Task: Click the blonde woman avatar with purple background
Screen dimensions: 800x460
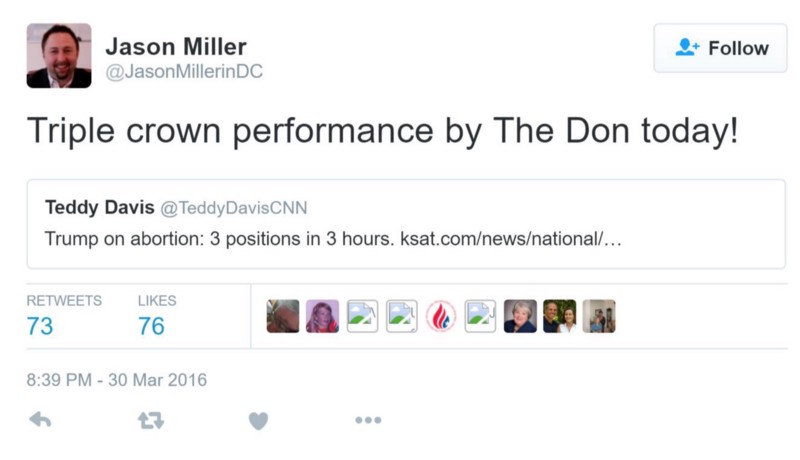Action: tap(322, 316)
